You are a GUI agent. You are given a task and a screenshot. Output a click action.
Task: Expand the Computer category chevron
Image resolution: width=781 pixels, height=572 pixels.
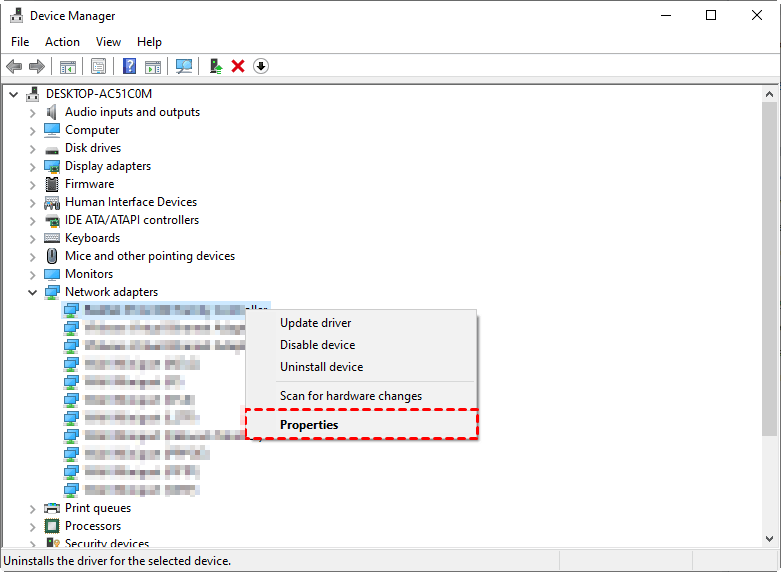pos(33,131)
